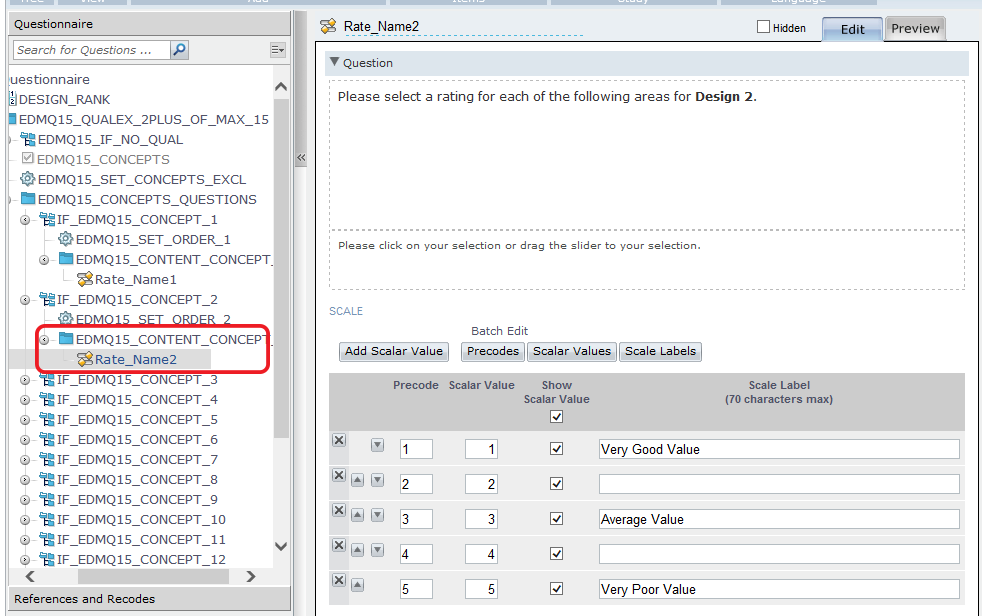
Task: Move Very Good Value row down
Action: point(377,445)
